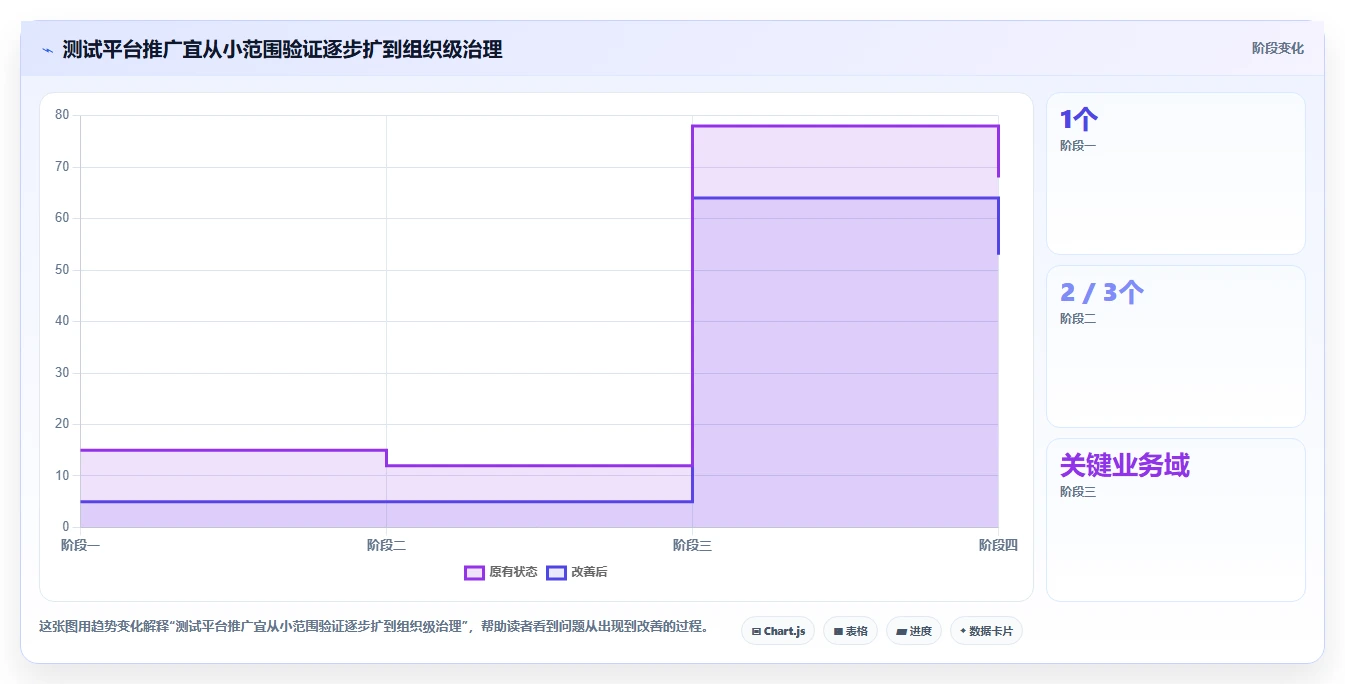Click the 阶段二 caption under 2 / 3个
The image size is (1345, 684).
[1078, 319]
